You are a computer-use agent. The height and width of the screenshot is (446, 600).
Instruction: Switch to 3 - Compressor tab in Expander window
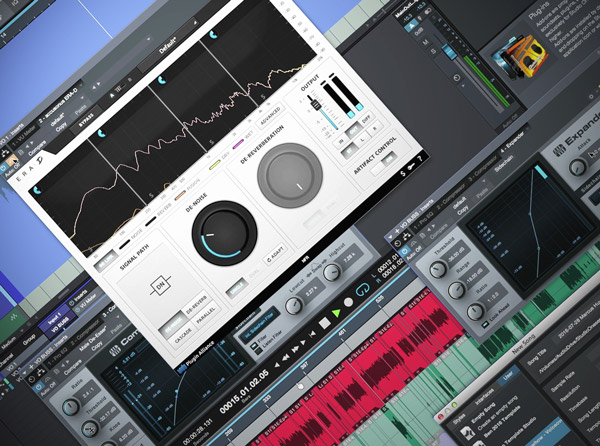484,168
